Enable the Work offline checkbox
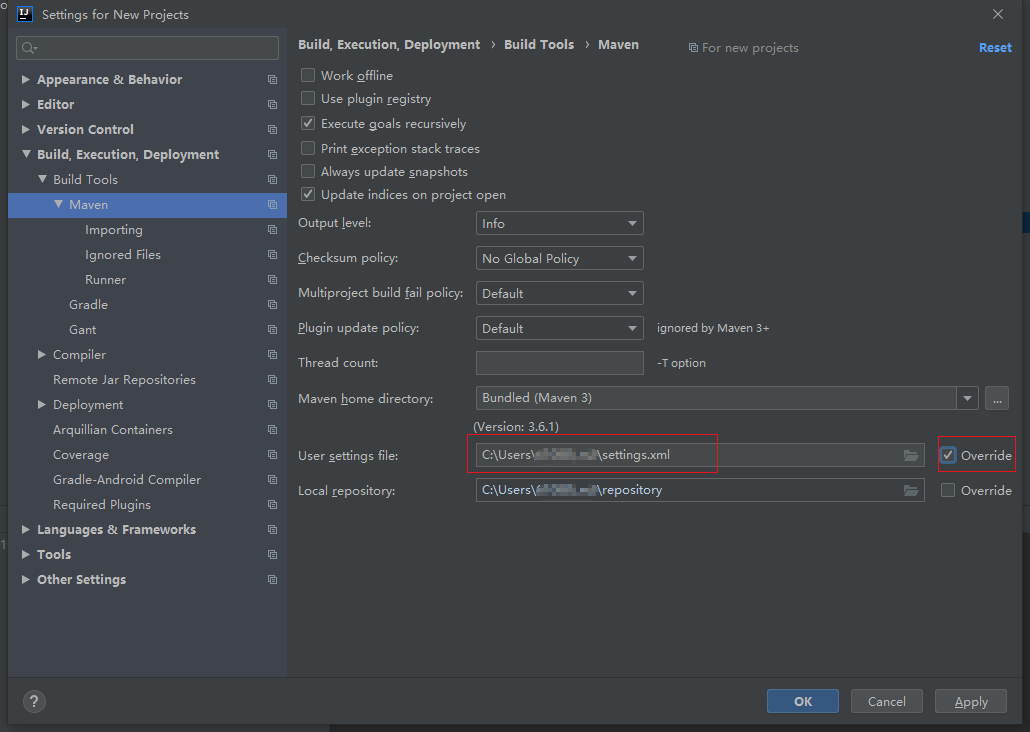This screenshot has height=732, width=1030. pyautogui.click(x=308, y=76)
